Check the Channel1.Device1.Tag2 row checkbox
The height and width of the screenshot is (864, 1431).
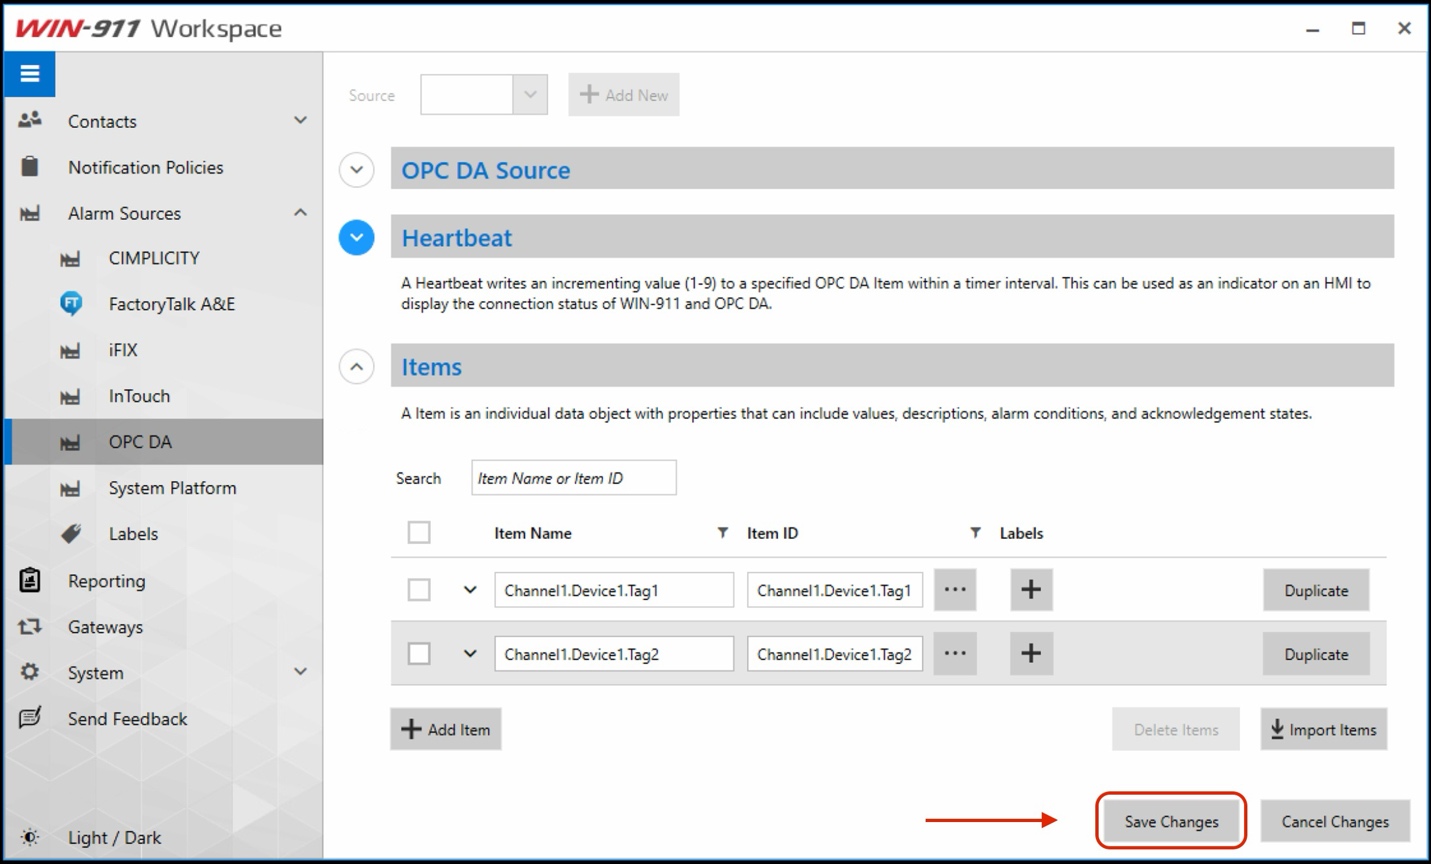pyautogui.click(x=419, y=654)
